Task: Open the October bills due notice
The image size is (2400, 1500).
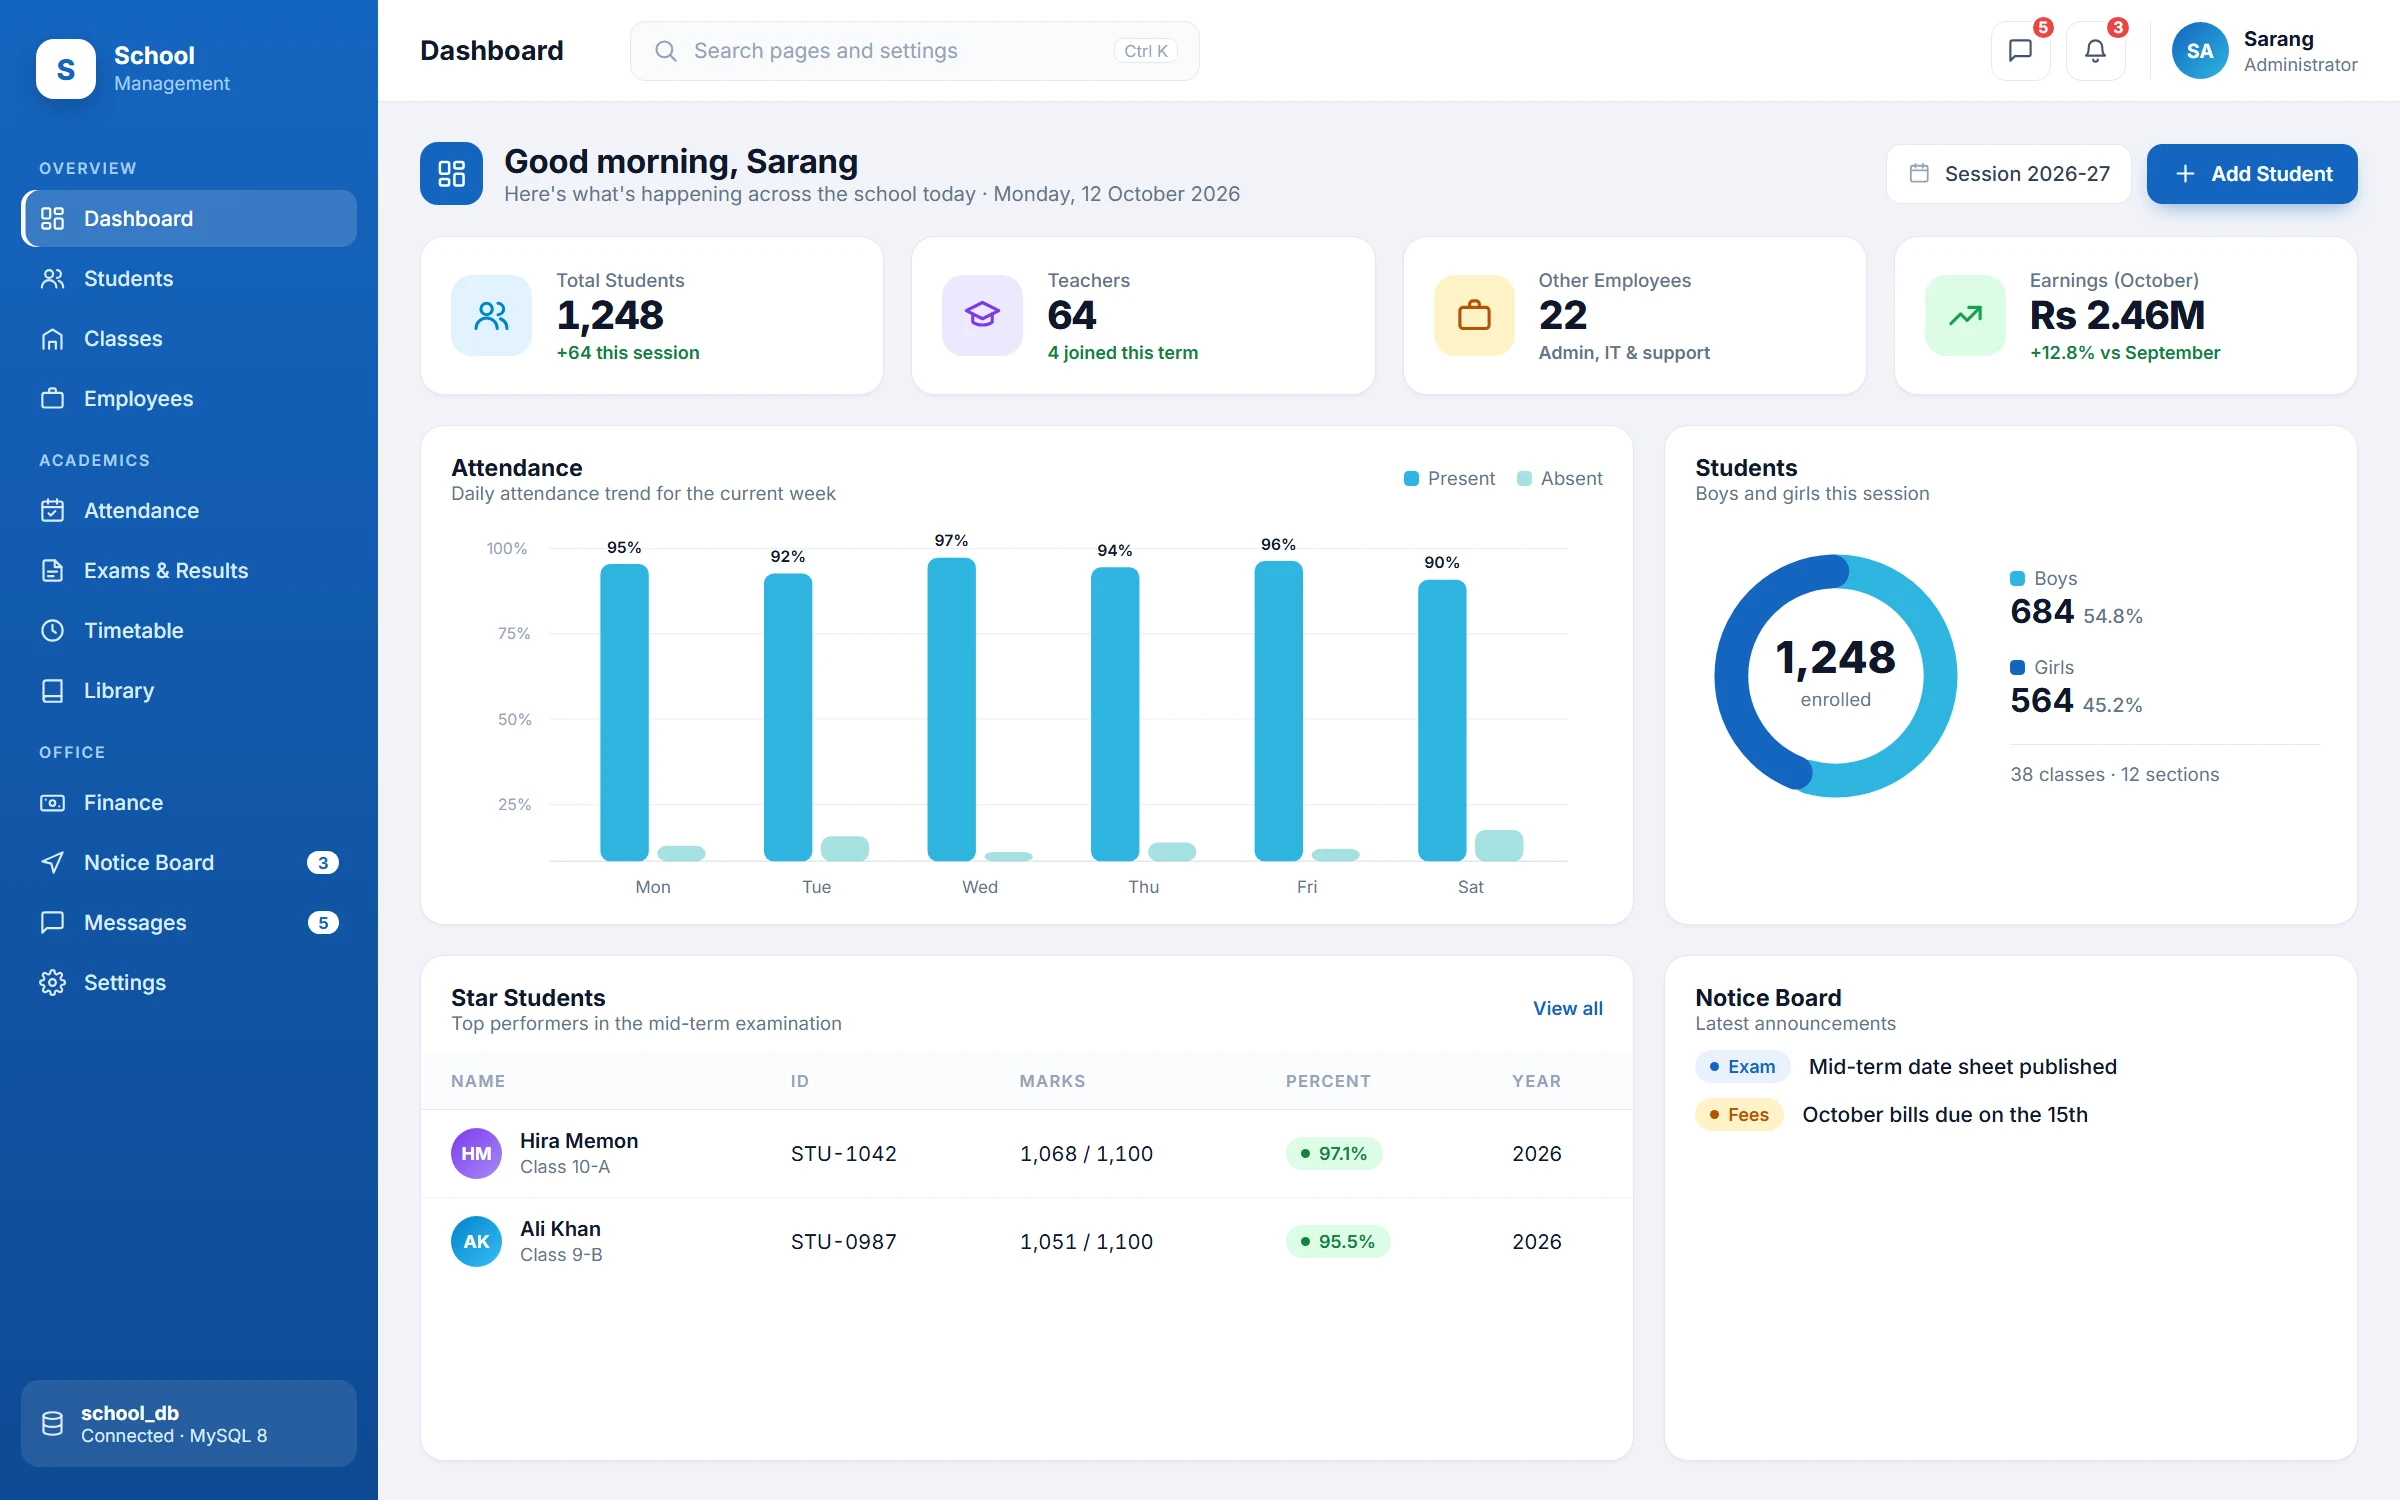Action: click(1945, 1115)
